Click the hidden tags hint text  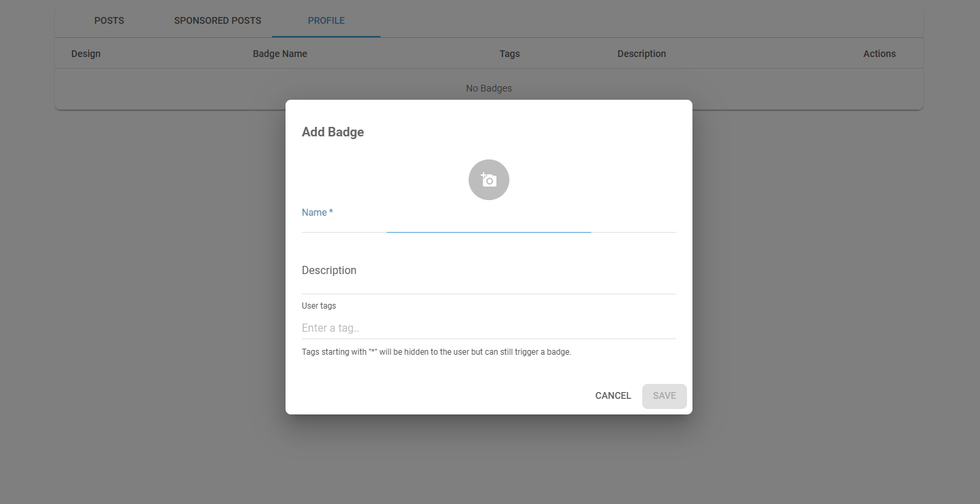point(436,352)
